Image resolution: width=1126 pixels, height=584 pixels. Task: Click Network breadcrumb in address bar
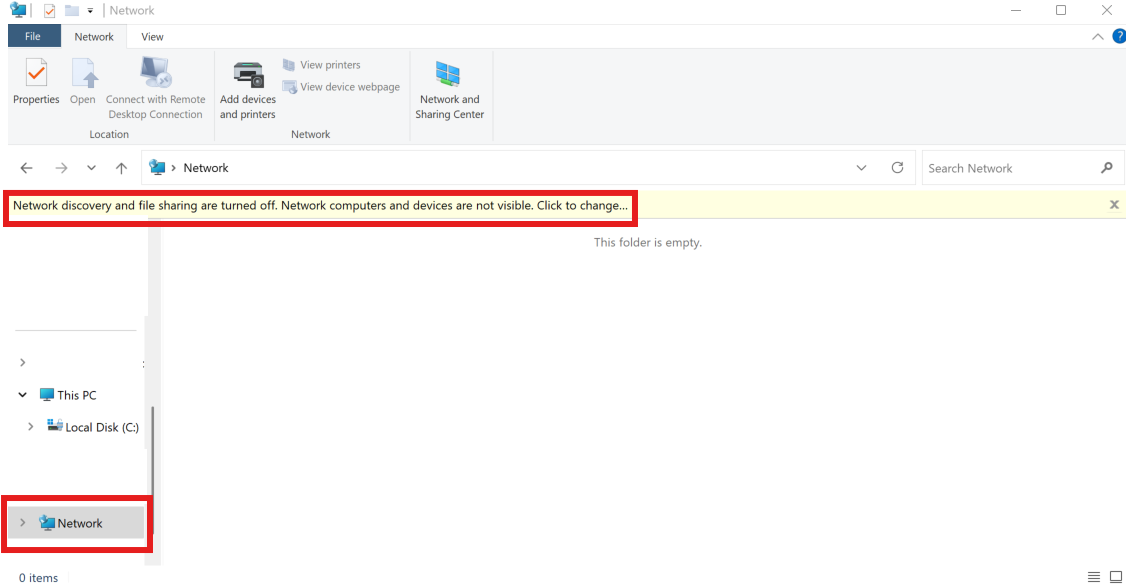206,168
